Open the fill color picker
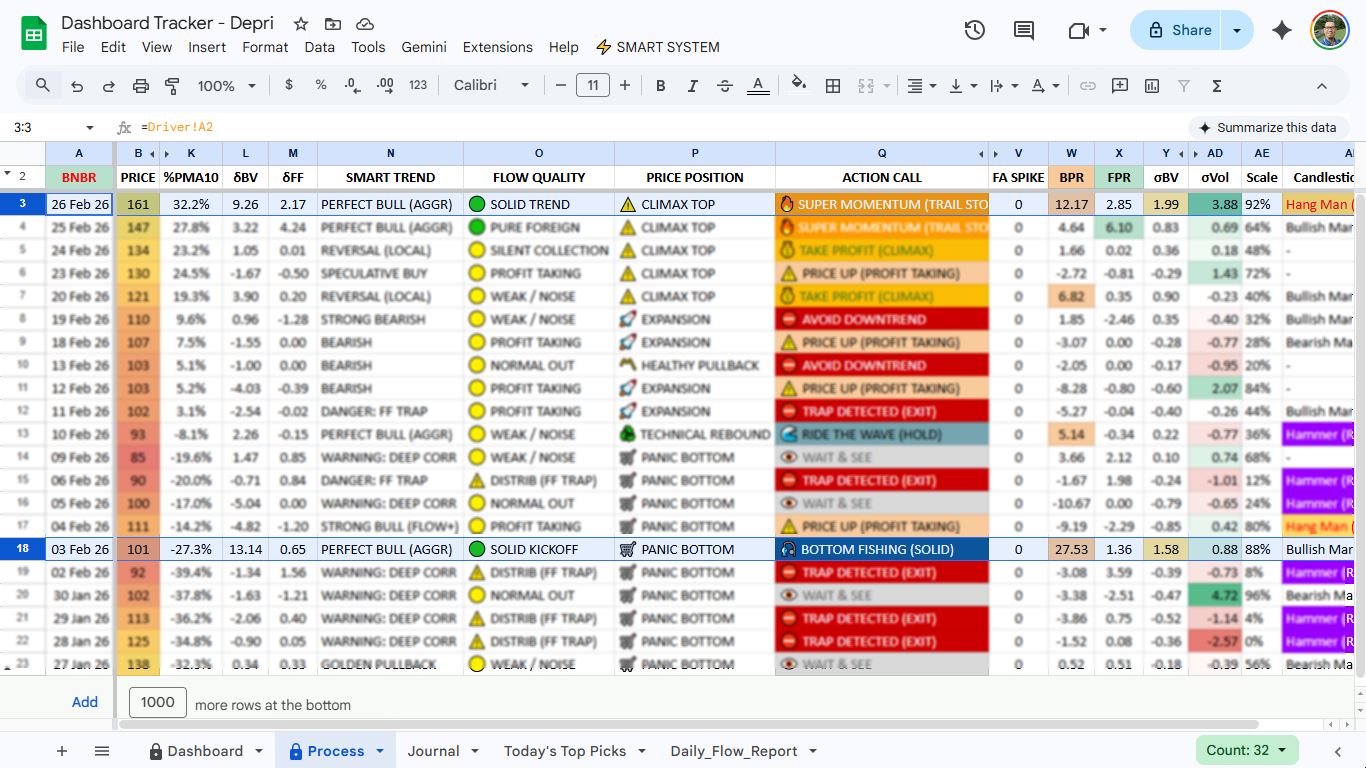The image size is (1366, 768). [x=798, y=86]
